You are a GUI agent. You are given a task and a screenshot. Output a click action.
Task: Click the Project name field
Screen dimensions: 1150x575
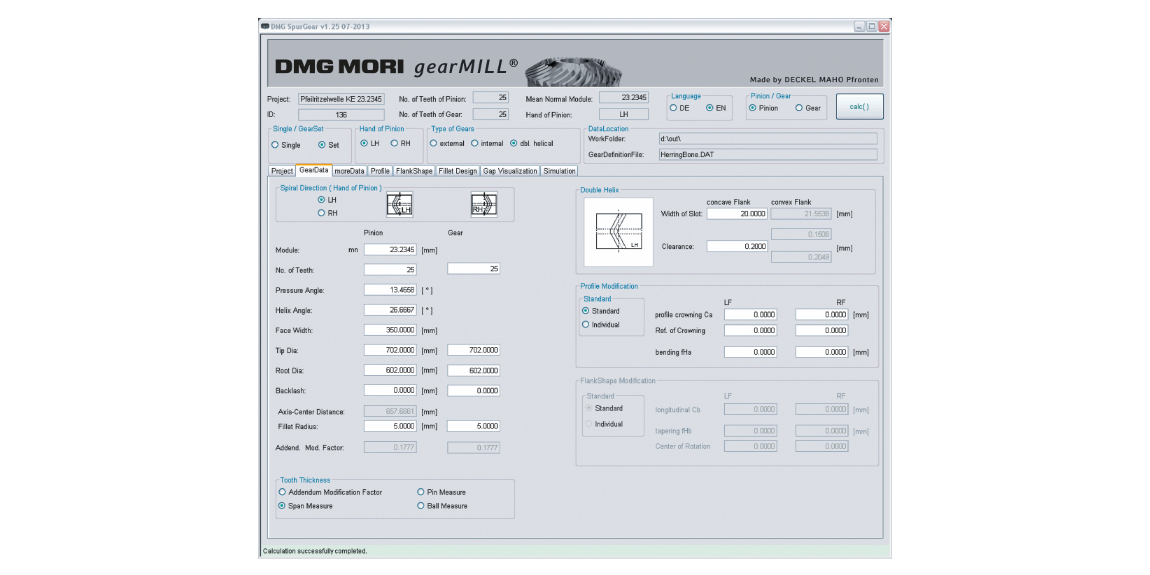coord(340,98)
